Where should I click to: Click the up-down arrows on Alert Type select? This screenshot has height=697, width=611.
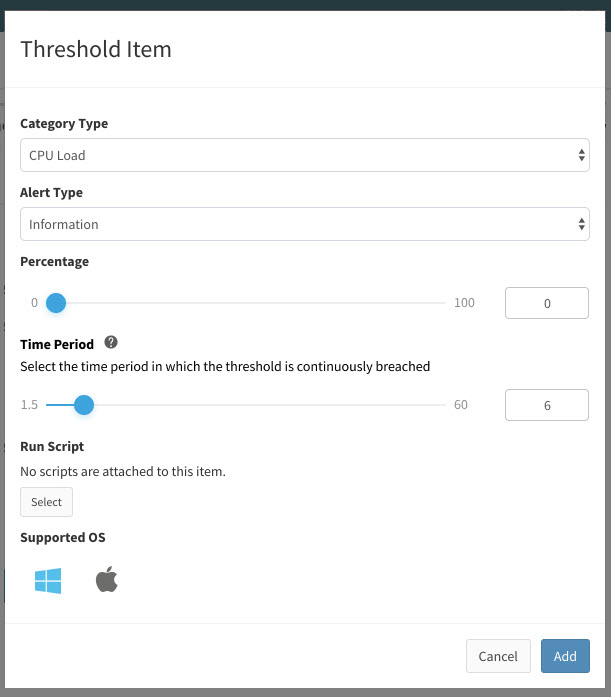pyautogui.click(x=581, y=224)
